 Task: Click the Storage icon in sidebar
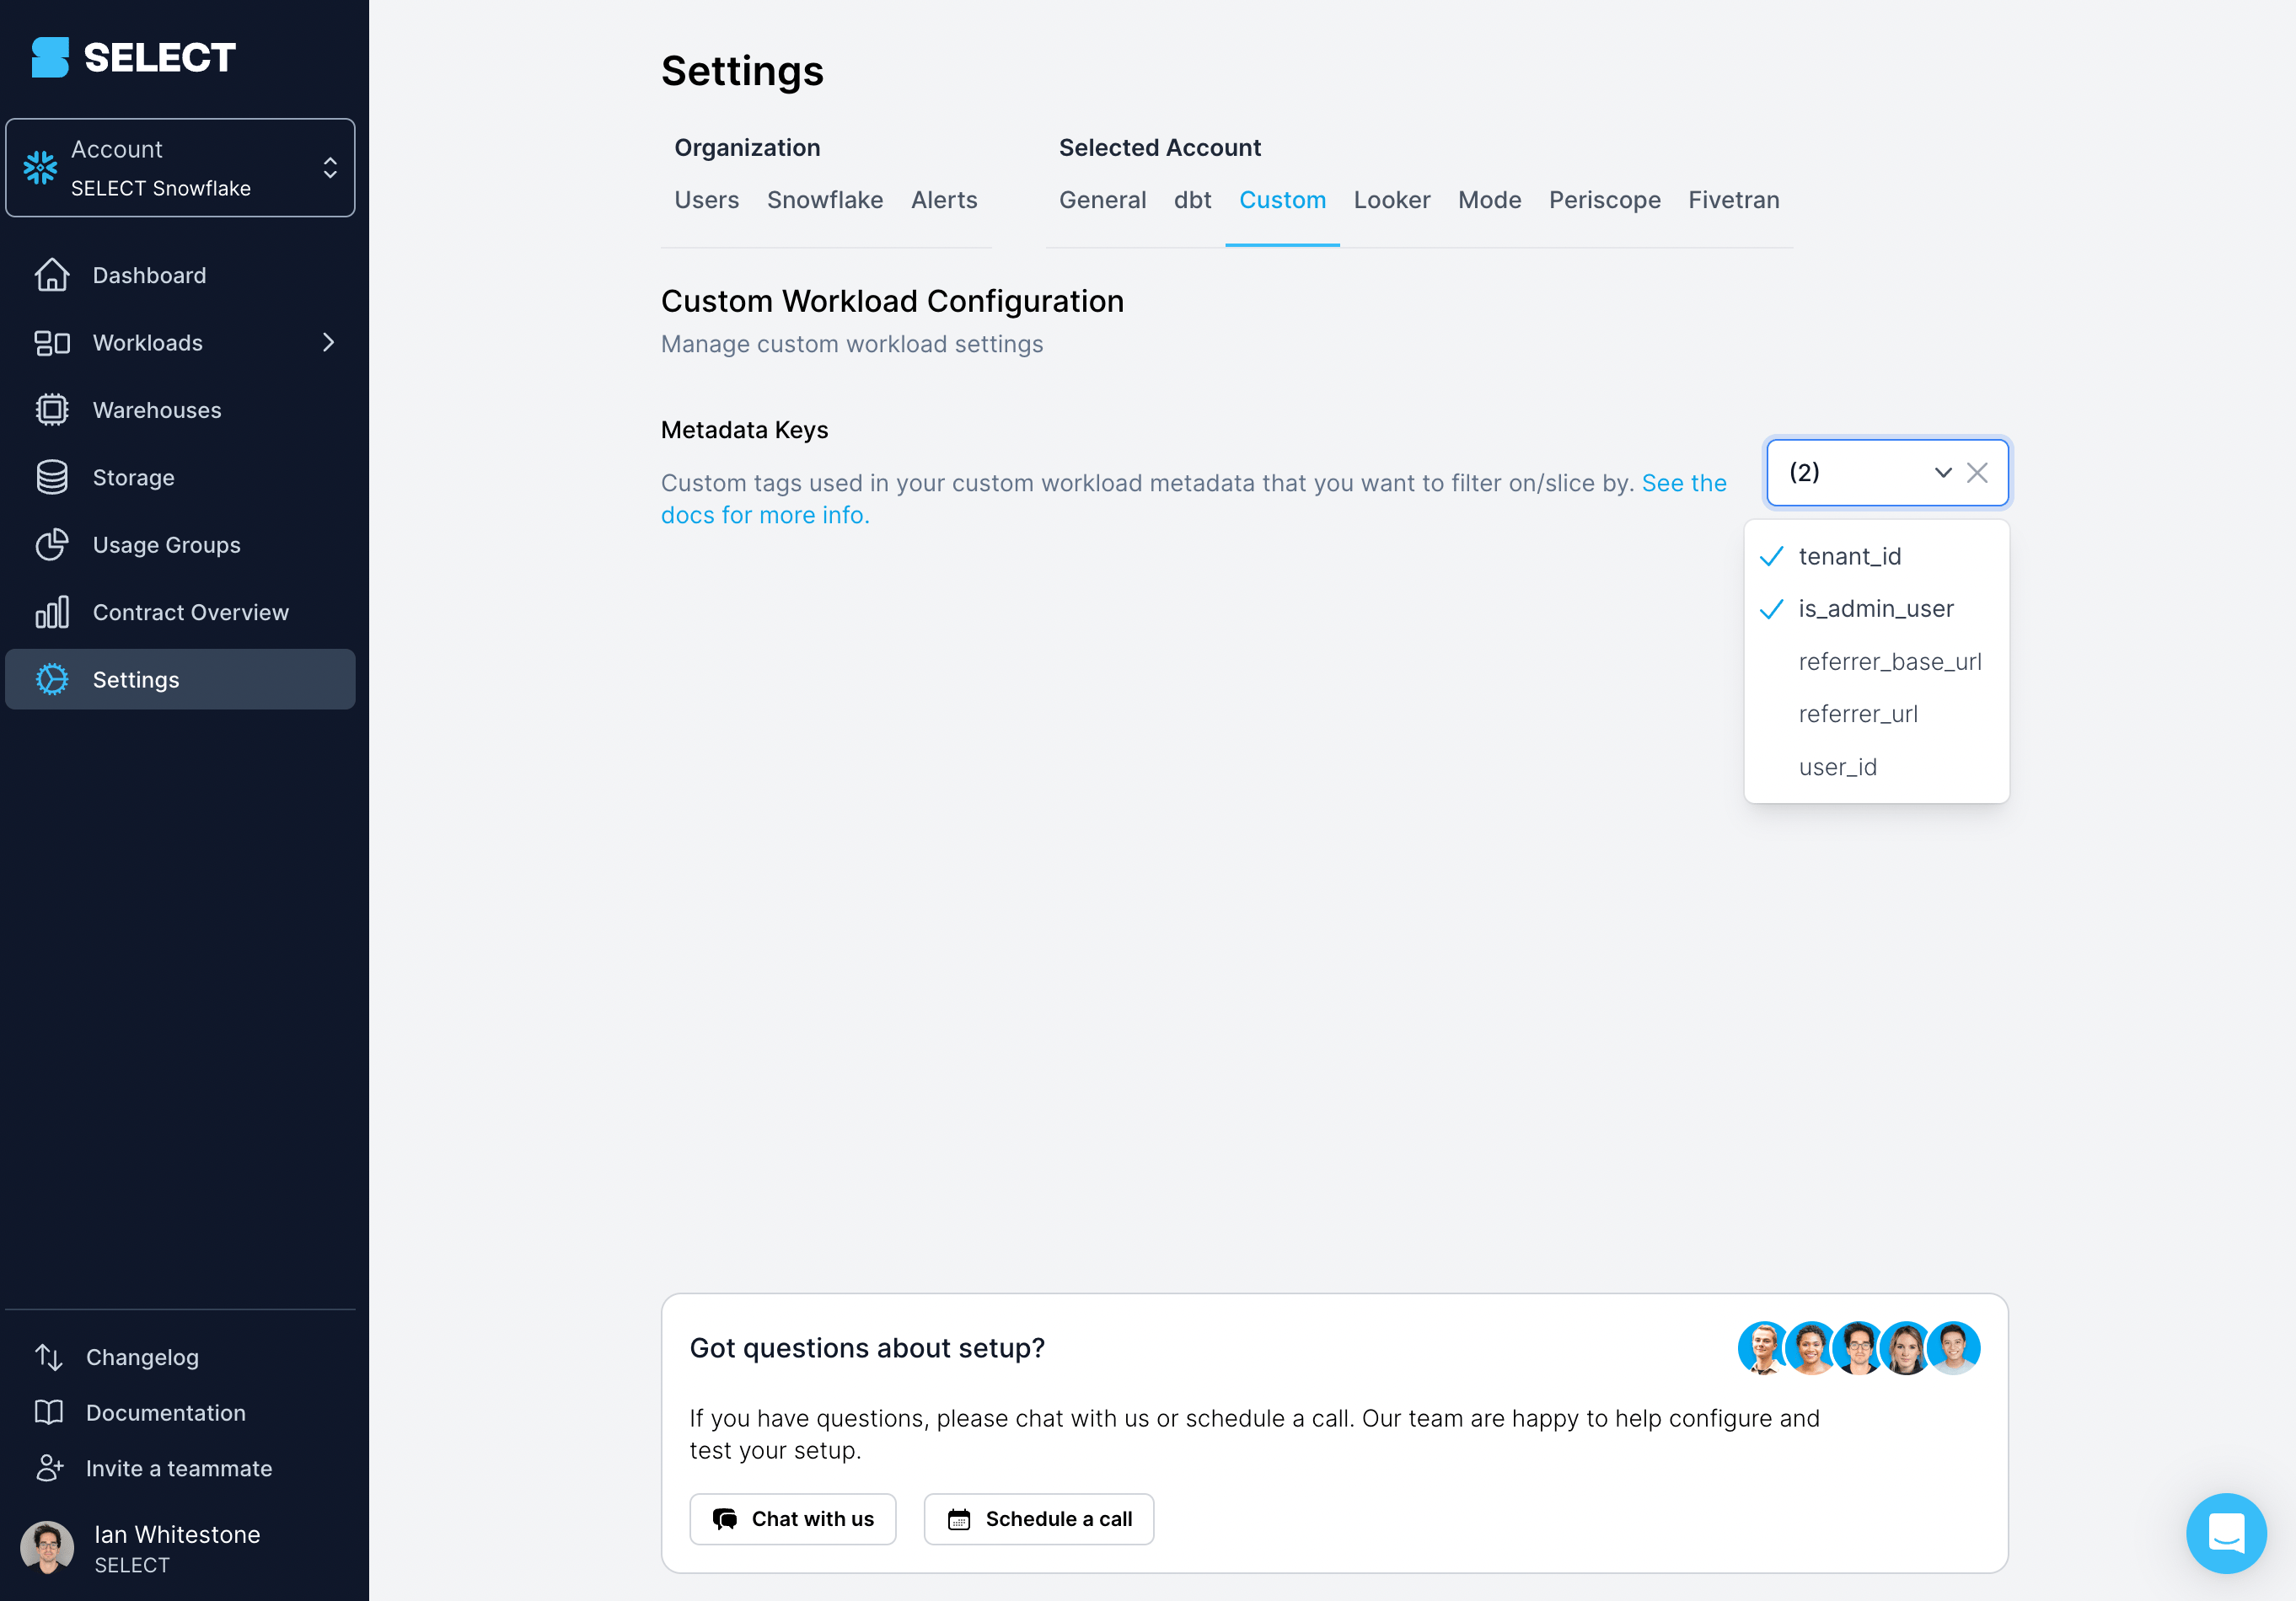coord(51,476)
